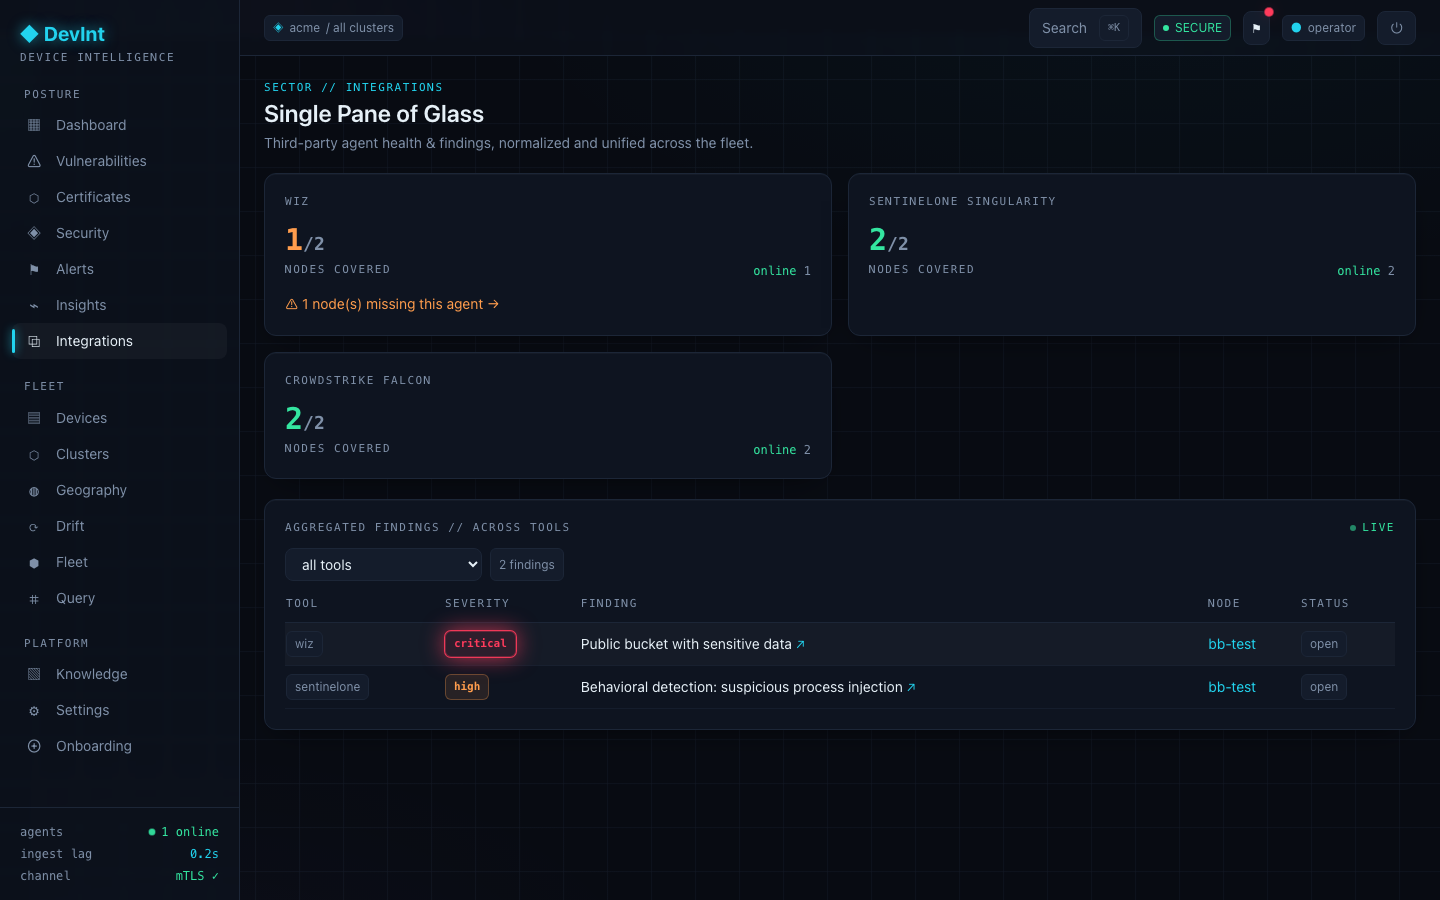
Task: Click the open status tag in sentinelone row
Action: pos(1324,687)
